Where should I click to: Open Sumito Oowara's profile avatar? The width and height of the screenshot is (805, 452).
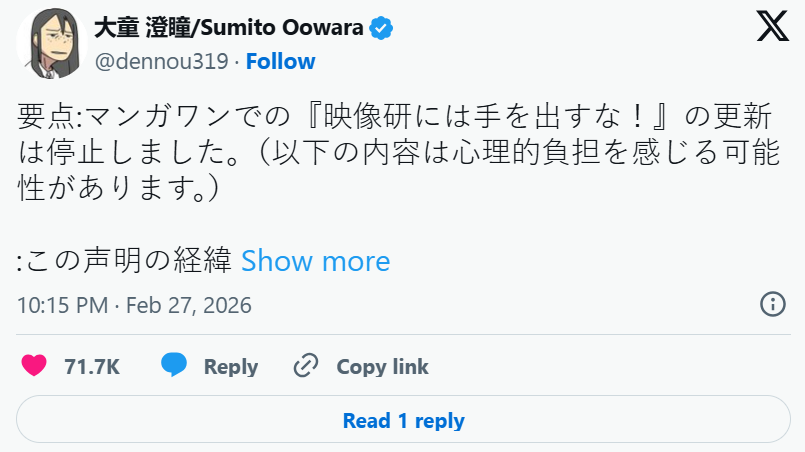(x=49, y=47)
